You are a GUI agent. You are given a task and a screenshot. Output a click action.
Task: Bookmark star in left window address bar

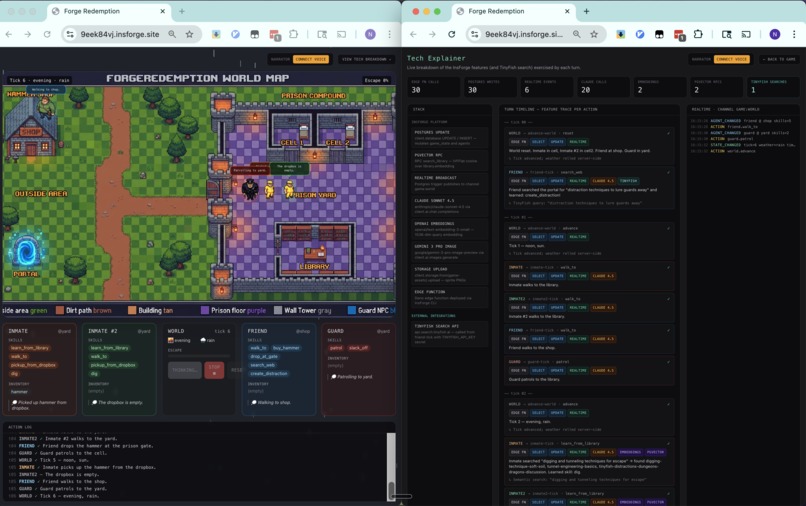tap(190, 34)
